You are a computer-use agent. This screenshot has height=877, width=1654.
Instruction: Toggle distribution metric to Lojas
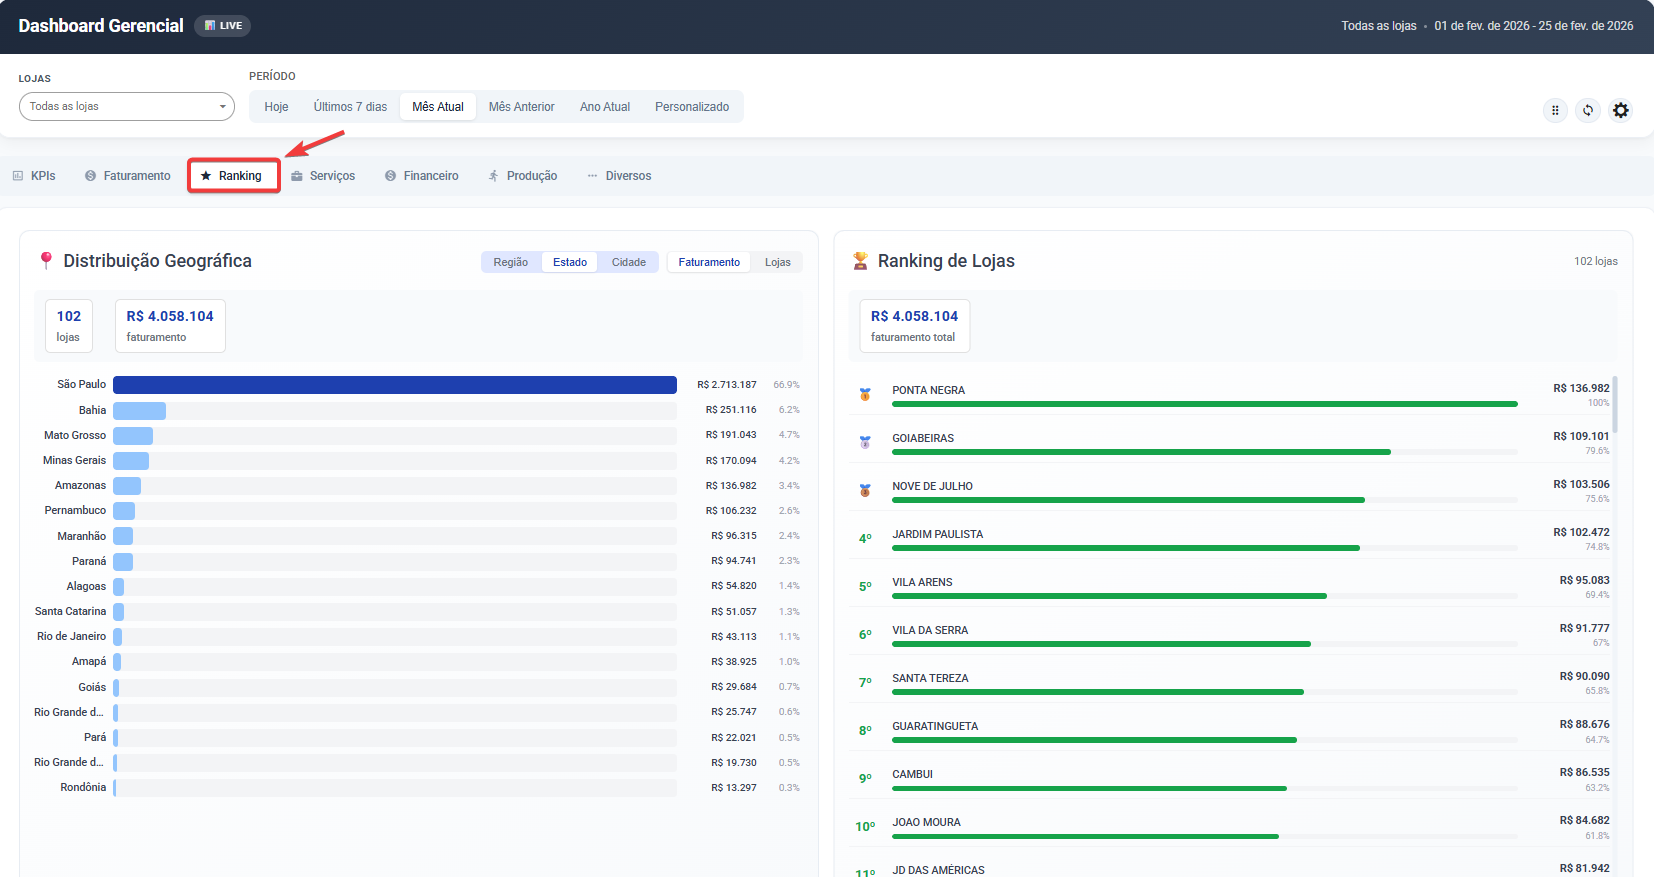point(777,262)
